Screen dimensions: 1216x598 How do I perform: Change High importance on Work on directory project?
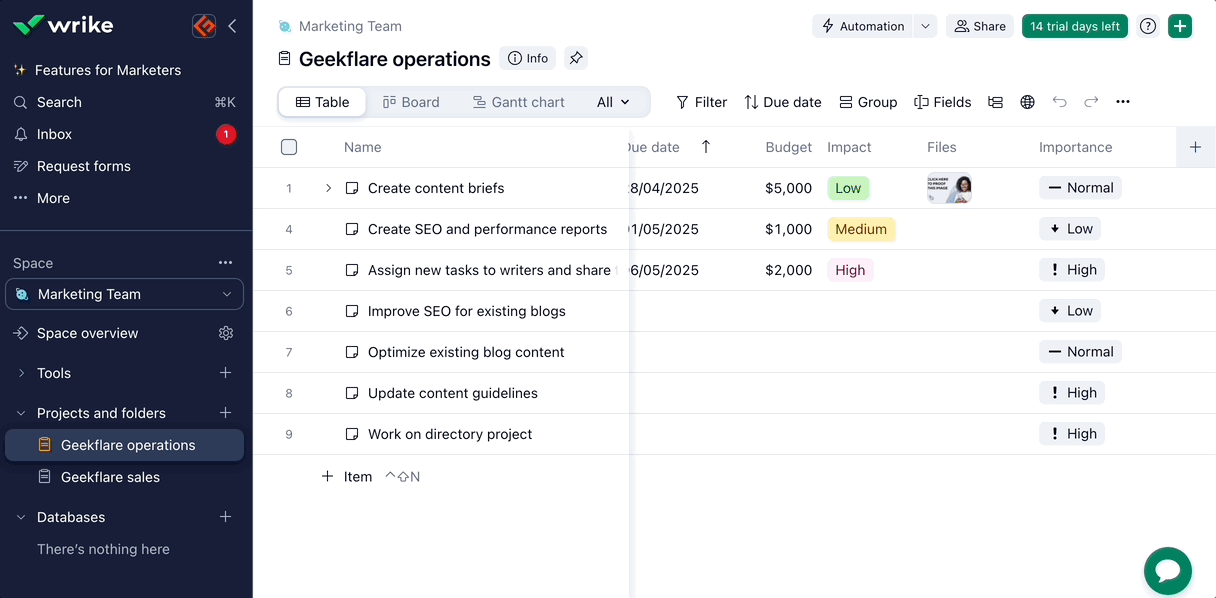click(1072, 434)
